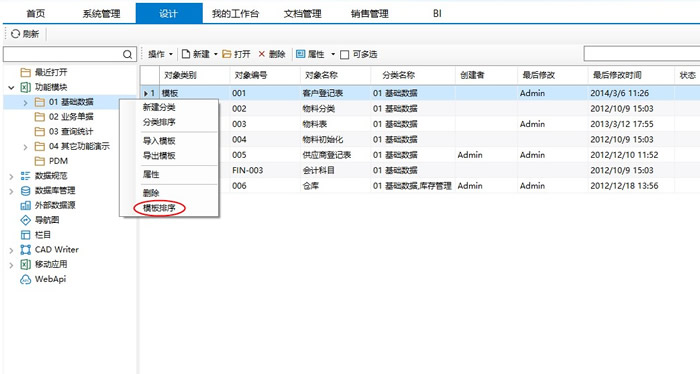This screenshot has width=700, height=374.
Task: Click the 外部数据源 chart icon
Action: [25, 205]
